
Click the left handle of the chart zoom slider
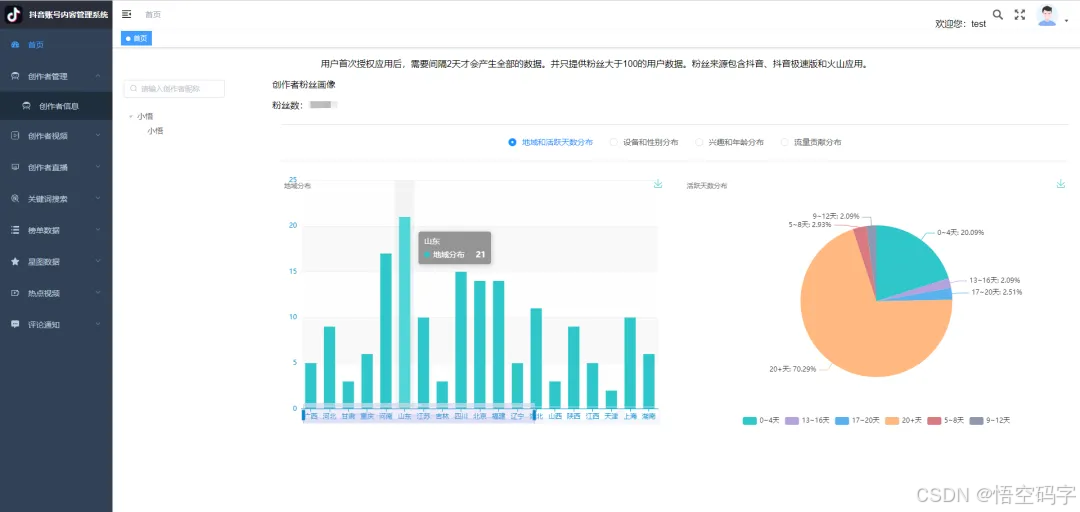click(303, 415)
